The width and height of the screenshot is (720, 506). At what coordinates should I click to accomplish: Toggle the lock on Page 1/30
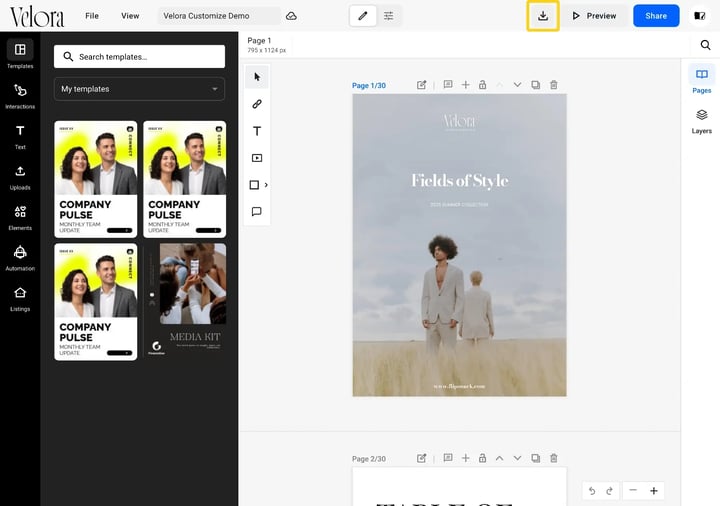click(x=482, y=84)
